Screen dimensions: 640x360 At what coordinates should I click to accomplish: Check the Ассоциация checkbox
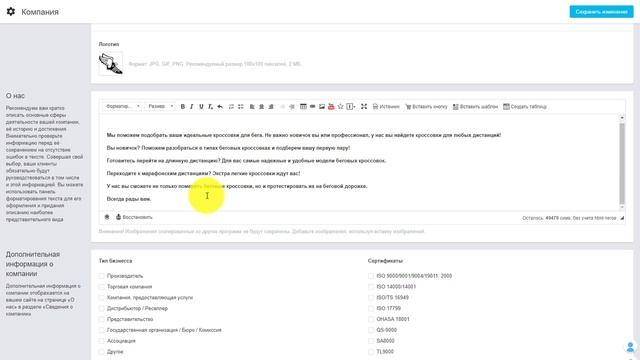(x=102, y=341)
